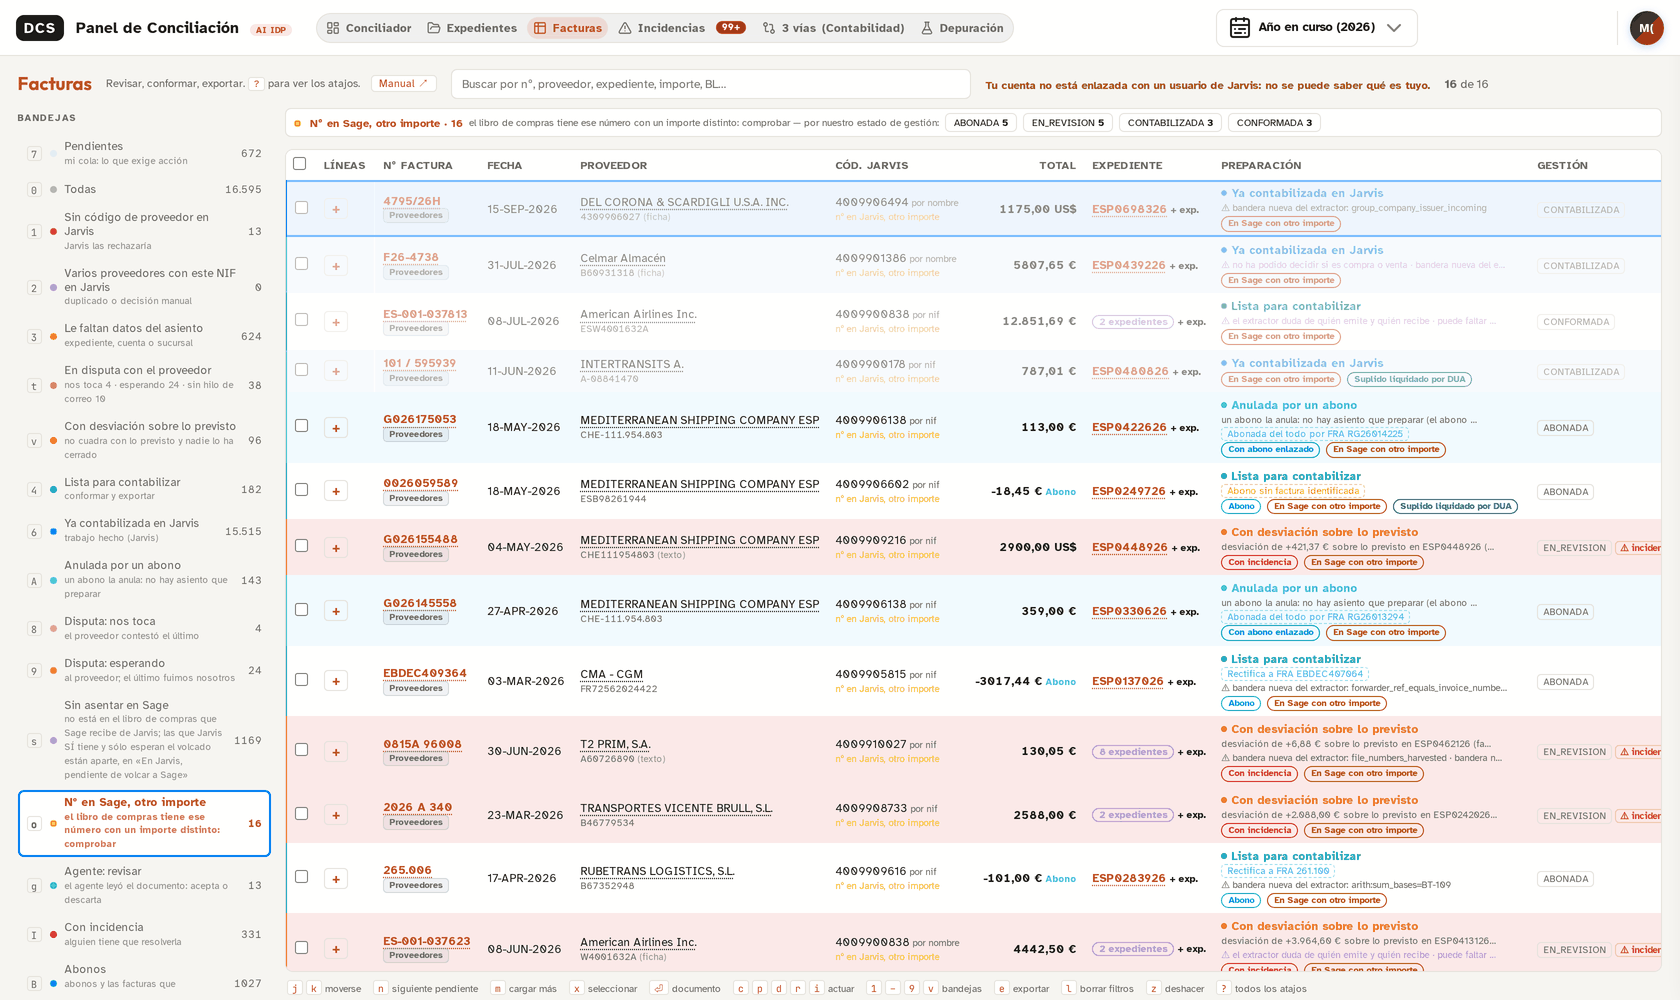The image size is (1680, 1000).
Task: Filter by CONFORMADA 3 status chip
Action: pyautogui.click(x=1274, y=123)
